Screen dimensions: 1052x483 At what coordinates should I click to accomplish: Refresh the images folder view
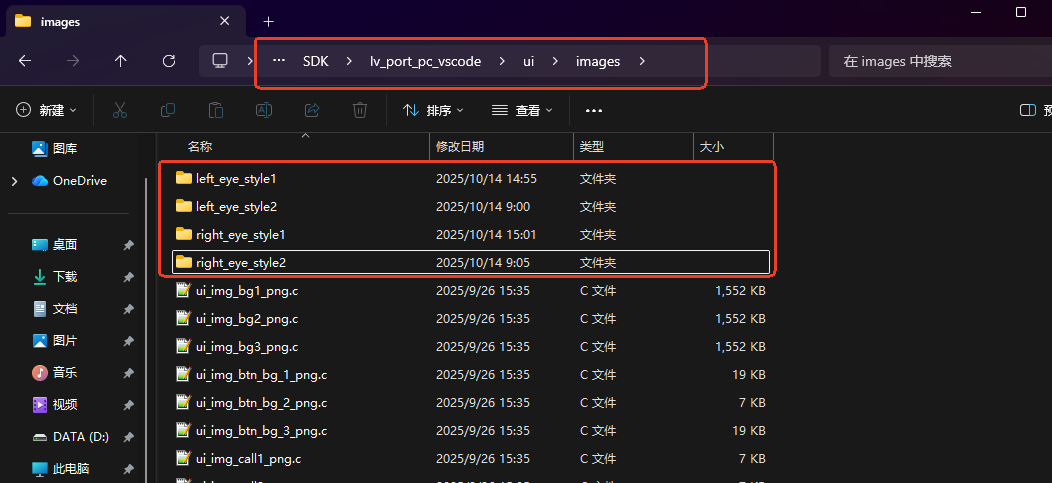click(169, 61)
